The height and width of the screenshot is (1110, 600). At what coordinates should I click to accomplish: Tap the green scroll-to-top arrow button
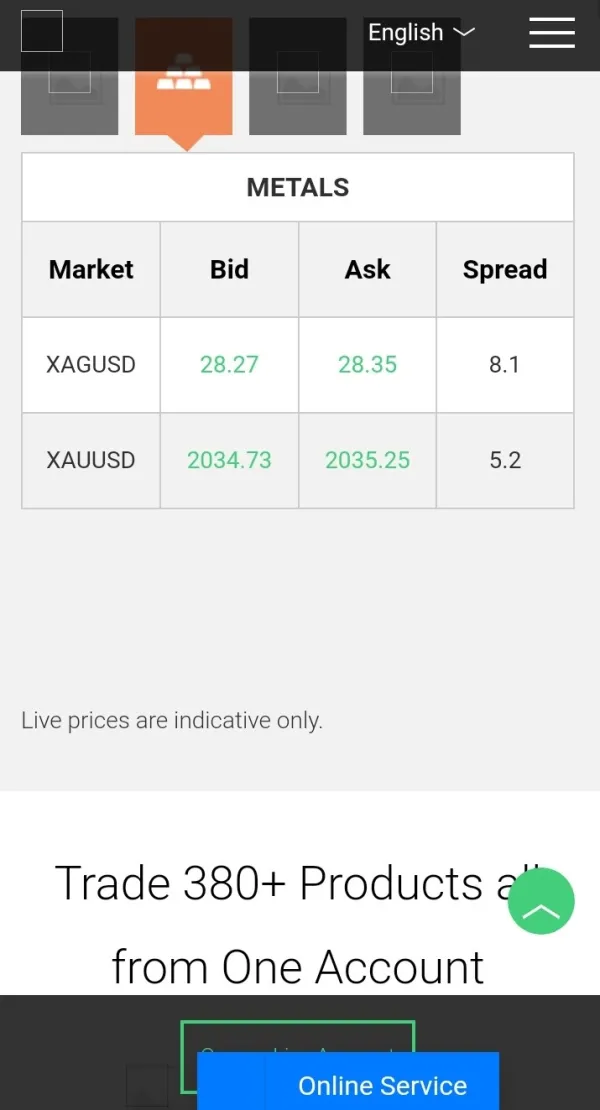point(541,901)
